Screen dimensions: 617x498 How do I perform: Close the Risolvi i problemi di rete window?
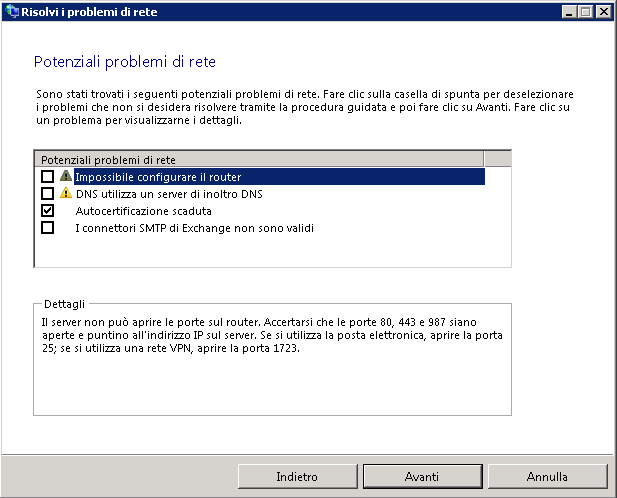coord(604,12)
